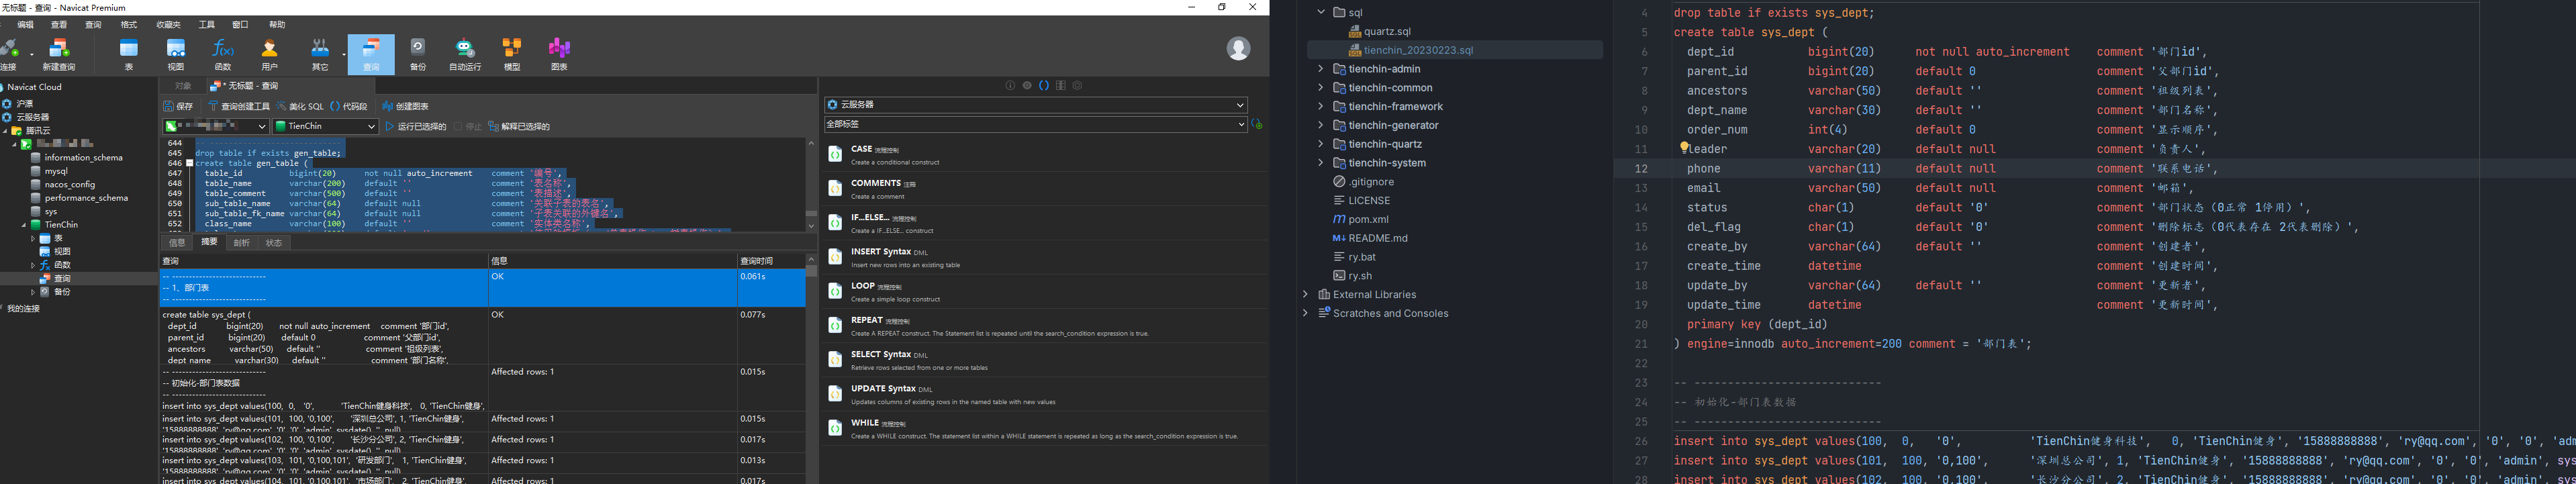Expand External Libraries in project tree
Viewport: 2576px width, 484px height.
click(x=1306, y=294)
